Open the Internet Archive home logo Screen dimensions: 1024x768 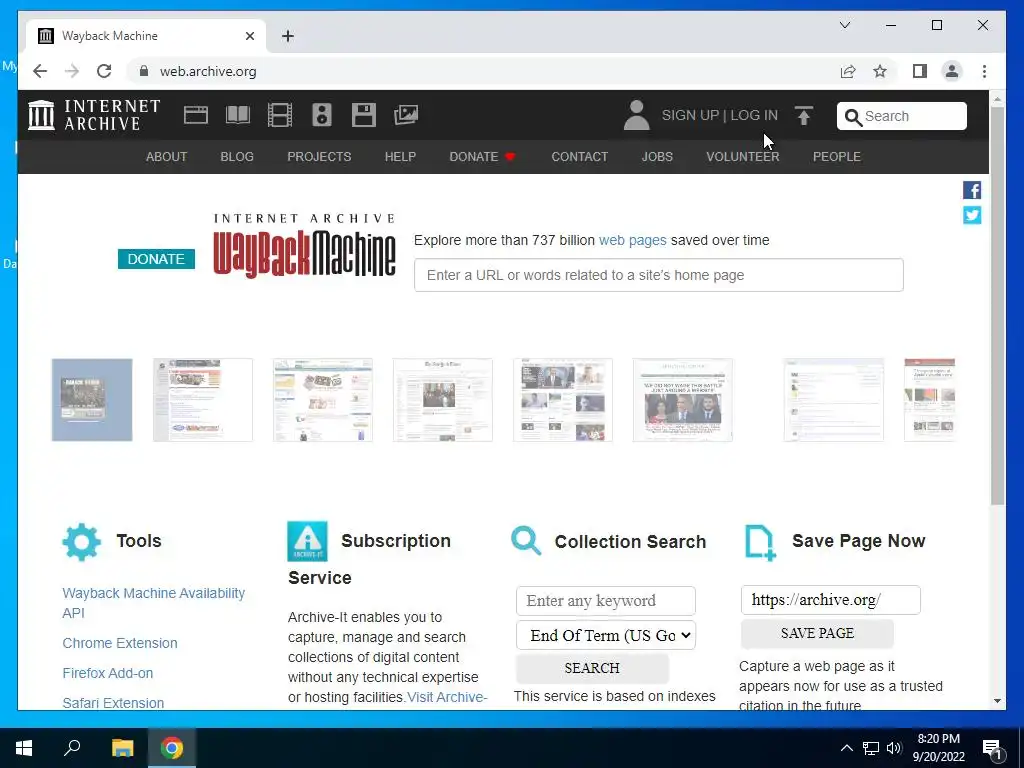coord(94,115)
